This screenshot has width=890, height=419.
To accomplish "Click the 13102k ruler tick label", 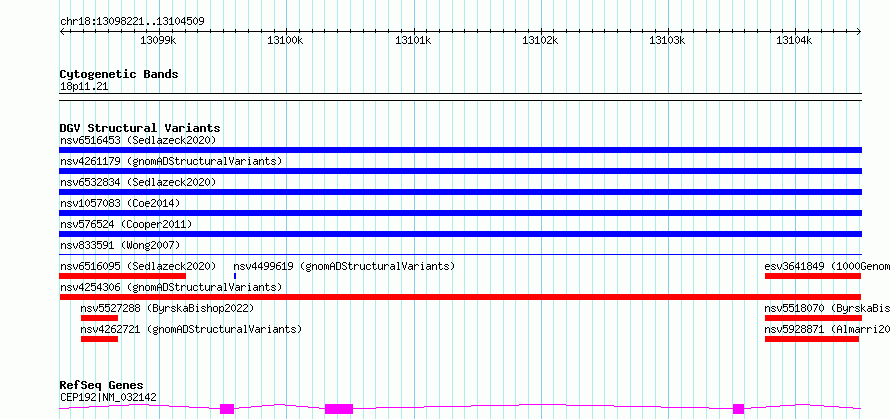I will click(x=540, y=41).
